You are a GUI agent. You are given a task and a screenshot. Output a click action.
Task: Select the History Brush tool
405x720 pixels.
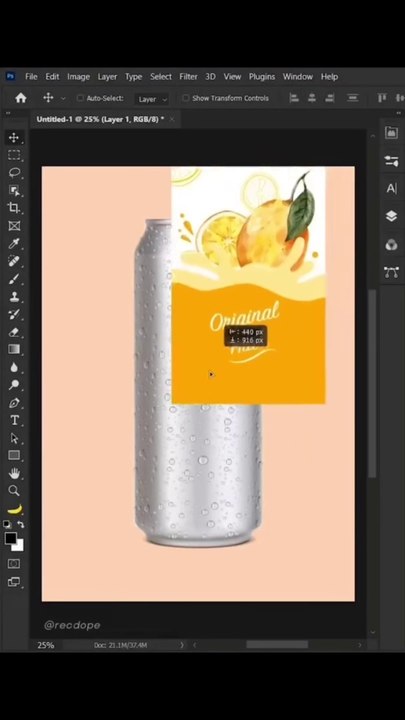(14, 314)
